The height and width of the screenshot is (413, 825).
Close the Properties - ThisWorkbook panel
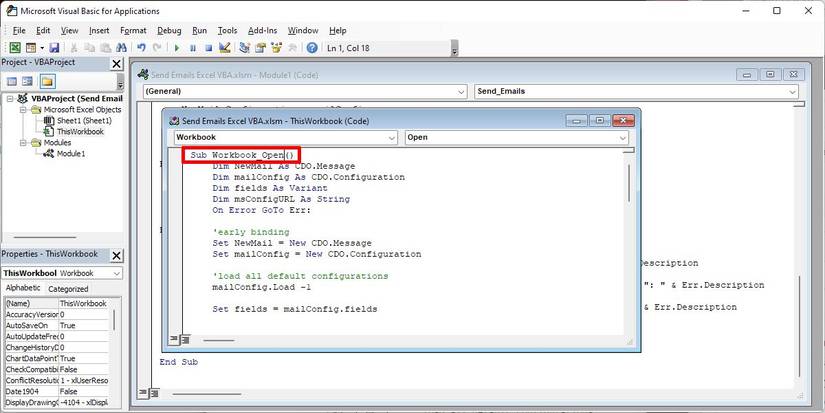point(116,256)
